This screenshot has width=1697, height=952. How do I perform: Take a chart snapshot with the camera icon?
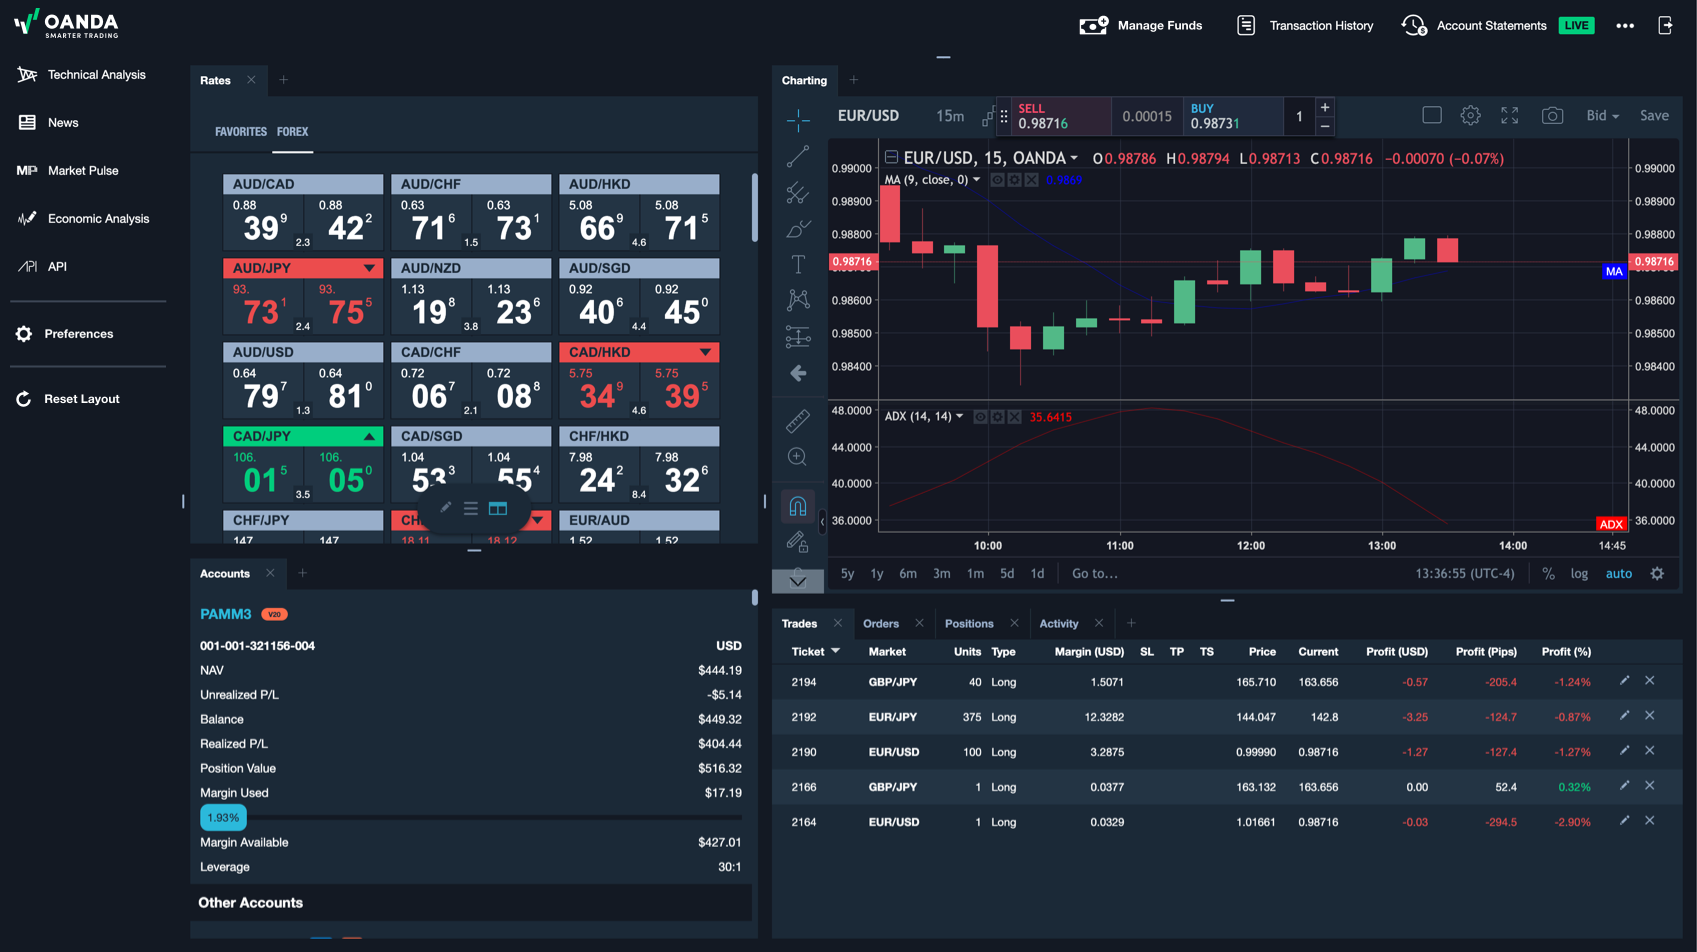point(1553,115)
